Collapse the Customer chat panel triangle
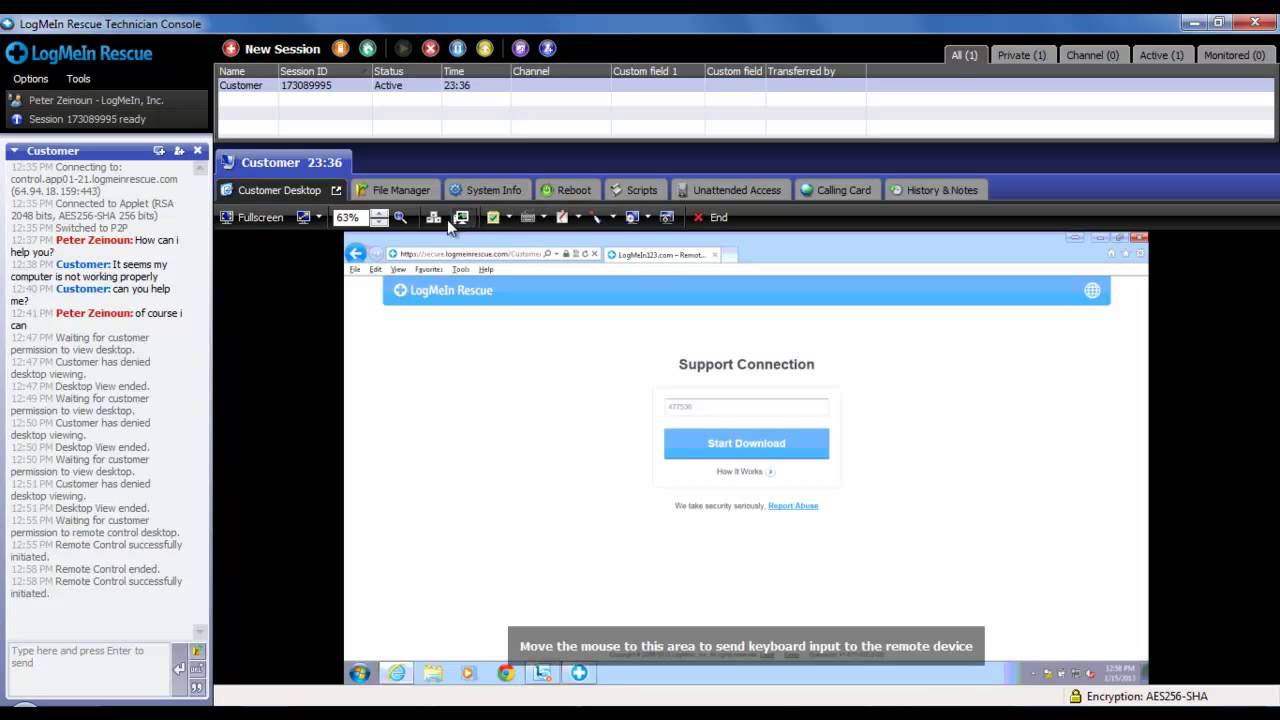The width and height of the screenshot is (1280, 720). click(14, 150)
